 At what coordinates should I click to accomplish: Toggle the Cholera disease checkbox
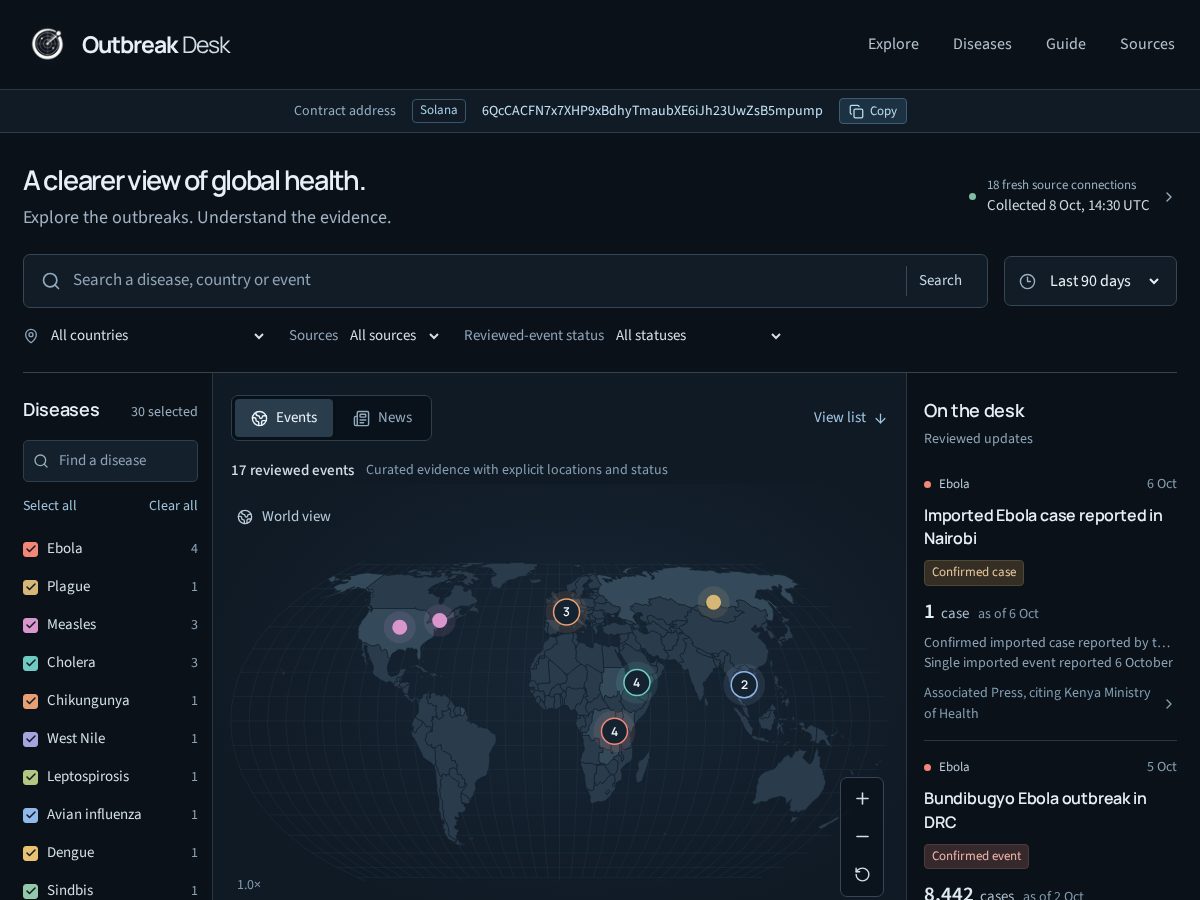click(31, 663)
